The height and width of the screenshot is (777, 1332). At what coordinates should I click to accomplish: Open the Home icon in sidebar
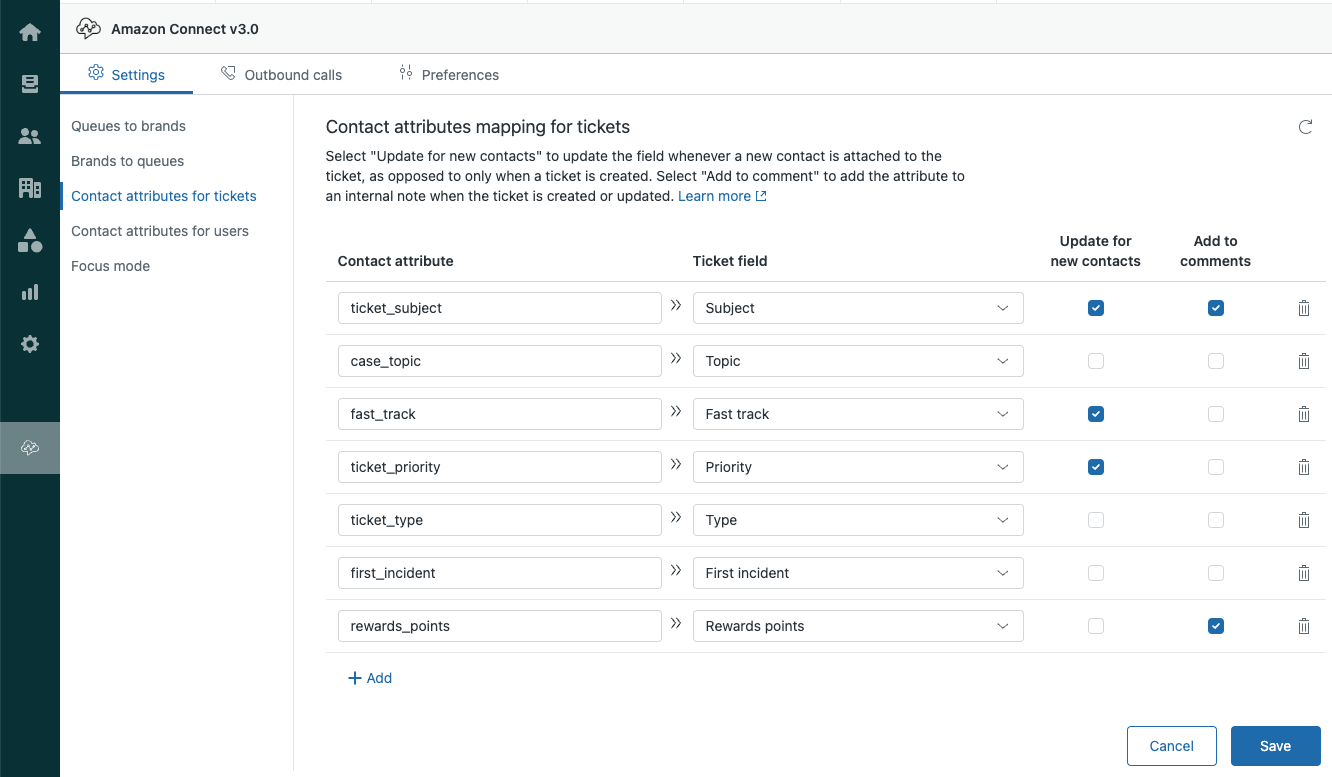(x=30, y=32)
